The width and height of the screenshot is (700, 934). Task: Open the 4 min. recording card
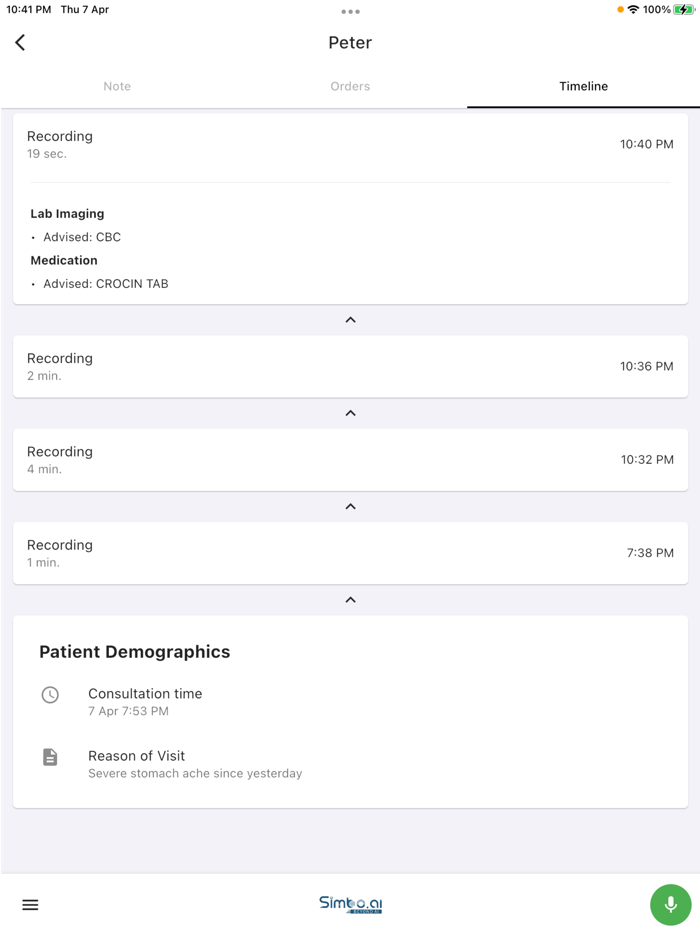[x=350, y=460]
